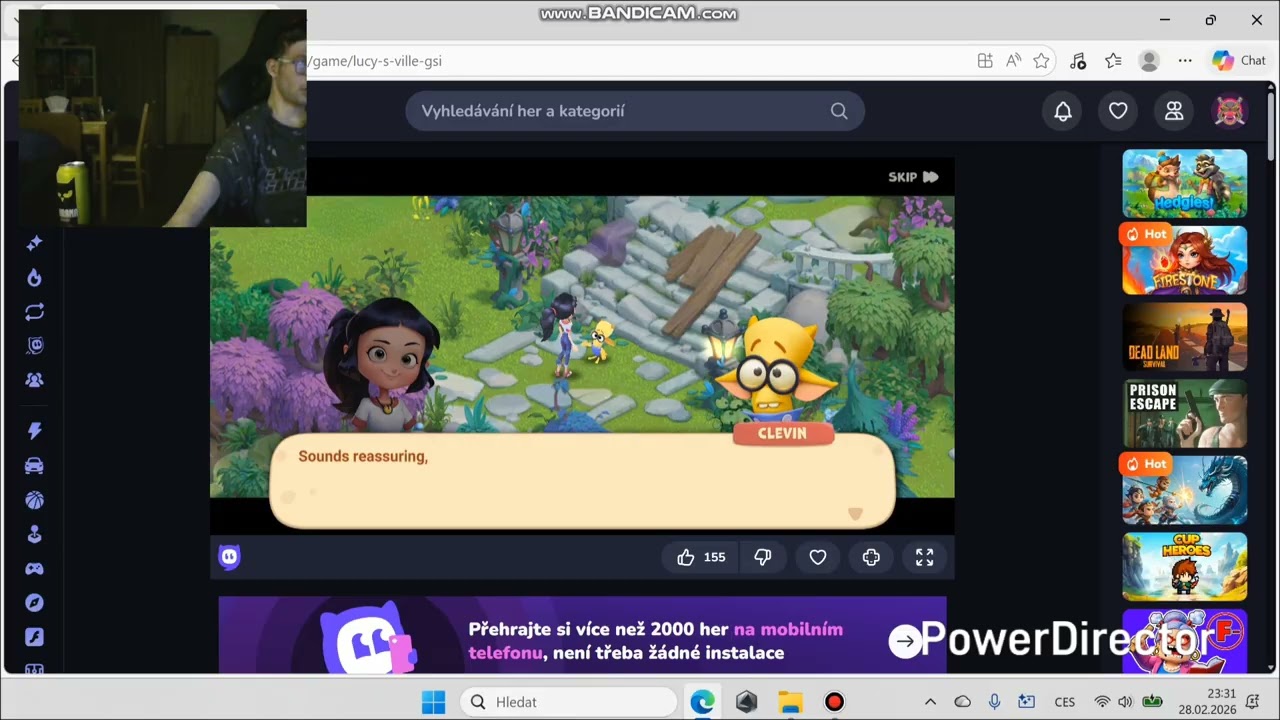Click the mobile games banner arrow button
This screenshot has width=1280, height=720.
pyautogui.click(x=905, y=641)
